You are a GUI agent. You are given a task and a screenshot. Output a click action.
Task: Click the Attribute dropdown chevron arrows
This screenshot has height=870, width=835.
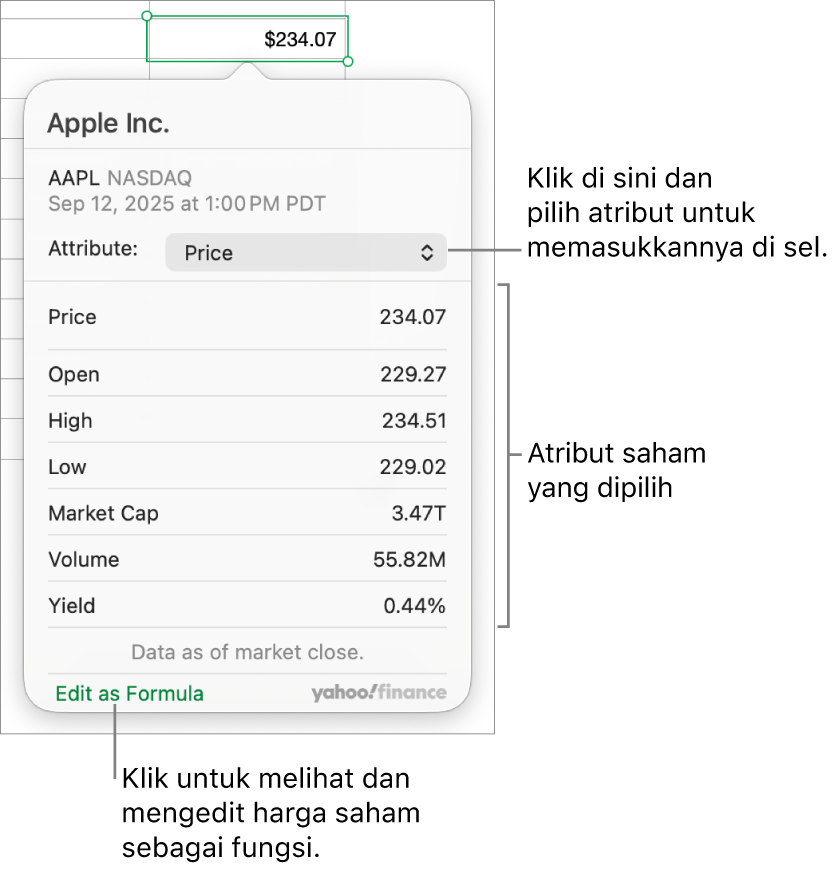point(429,252)
